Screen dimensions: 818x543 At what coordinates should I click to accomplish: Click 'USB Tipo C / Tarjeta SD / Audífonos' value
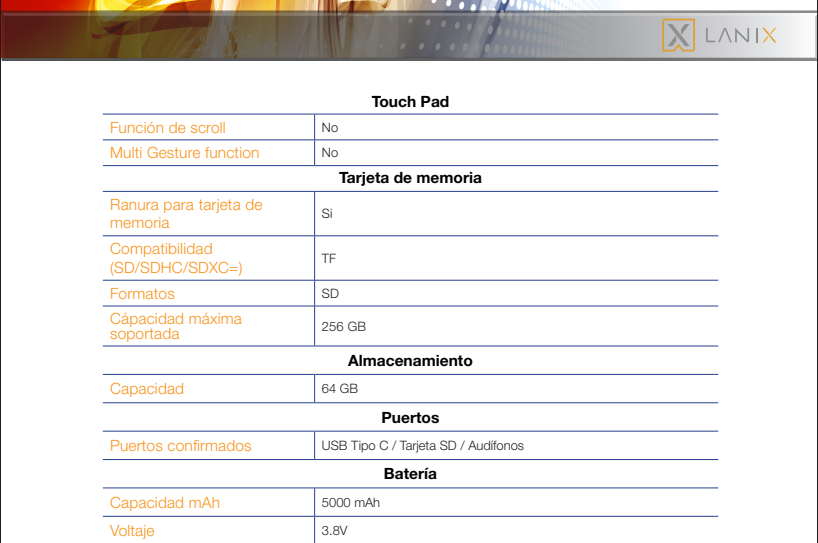(x=423, y=446)
